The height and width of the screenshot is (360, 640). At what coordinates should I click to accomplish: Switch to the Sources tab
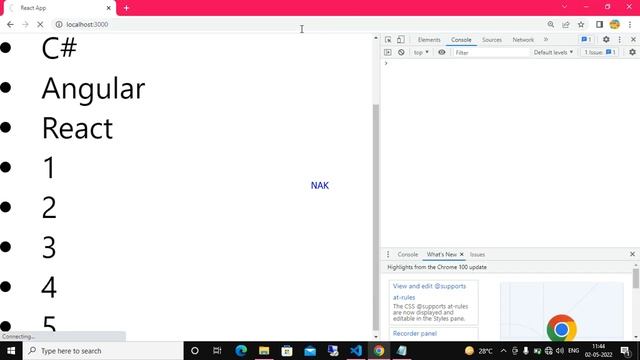492,40
